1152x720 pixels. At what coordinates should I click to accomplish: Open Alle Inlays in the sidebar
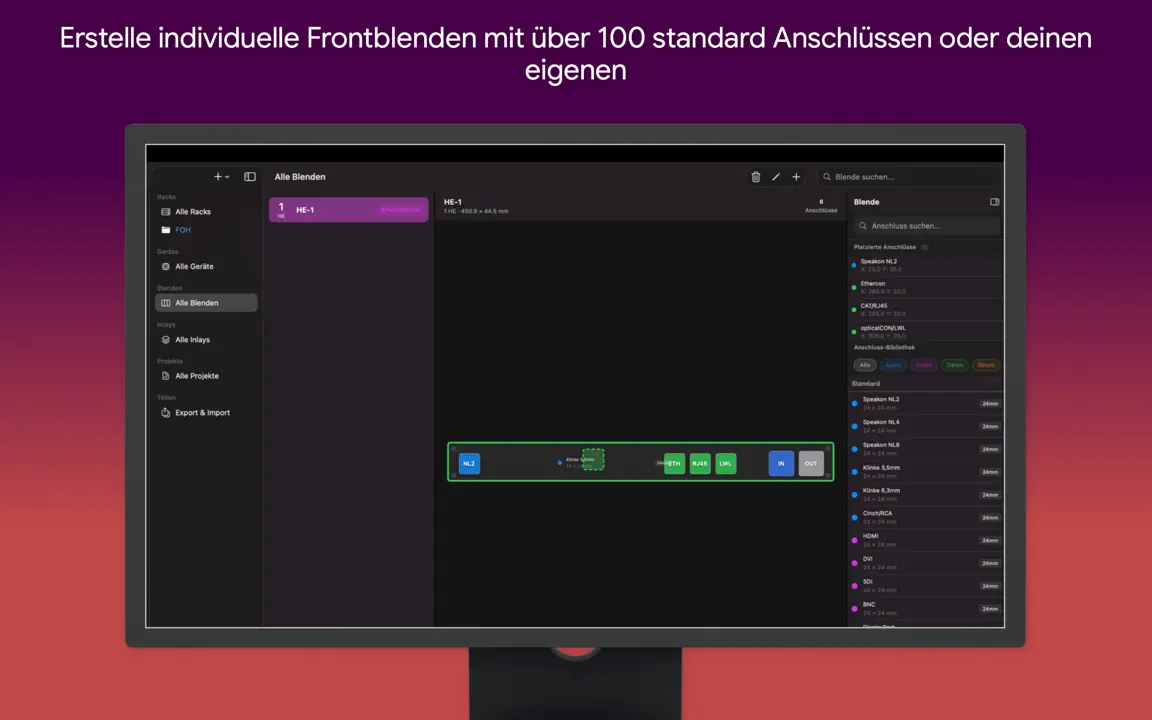pyautogui.click(x=206, y=339)
